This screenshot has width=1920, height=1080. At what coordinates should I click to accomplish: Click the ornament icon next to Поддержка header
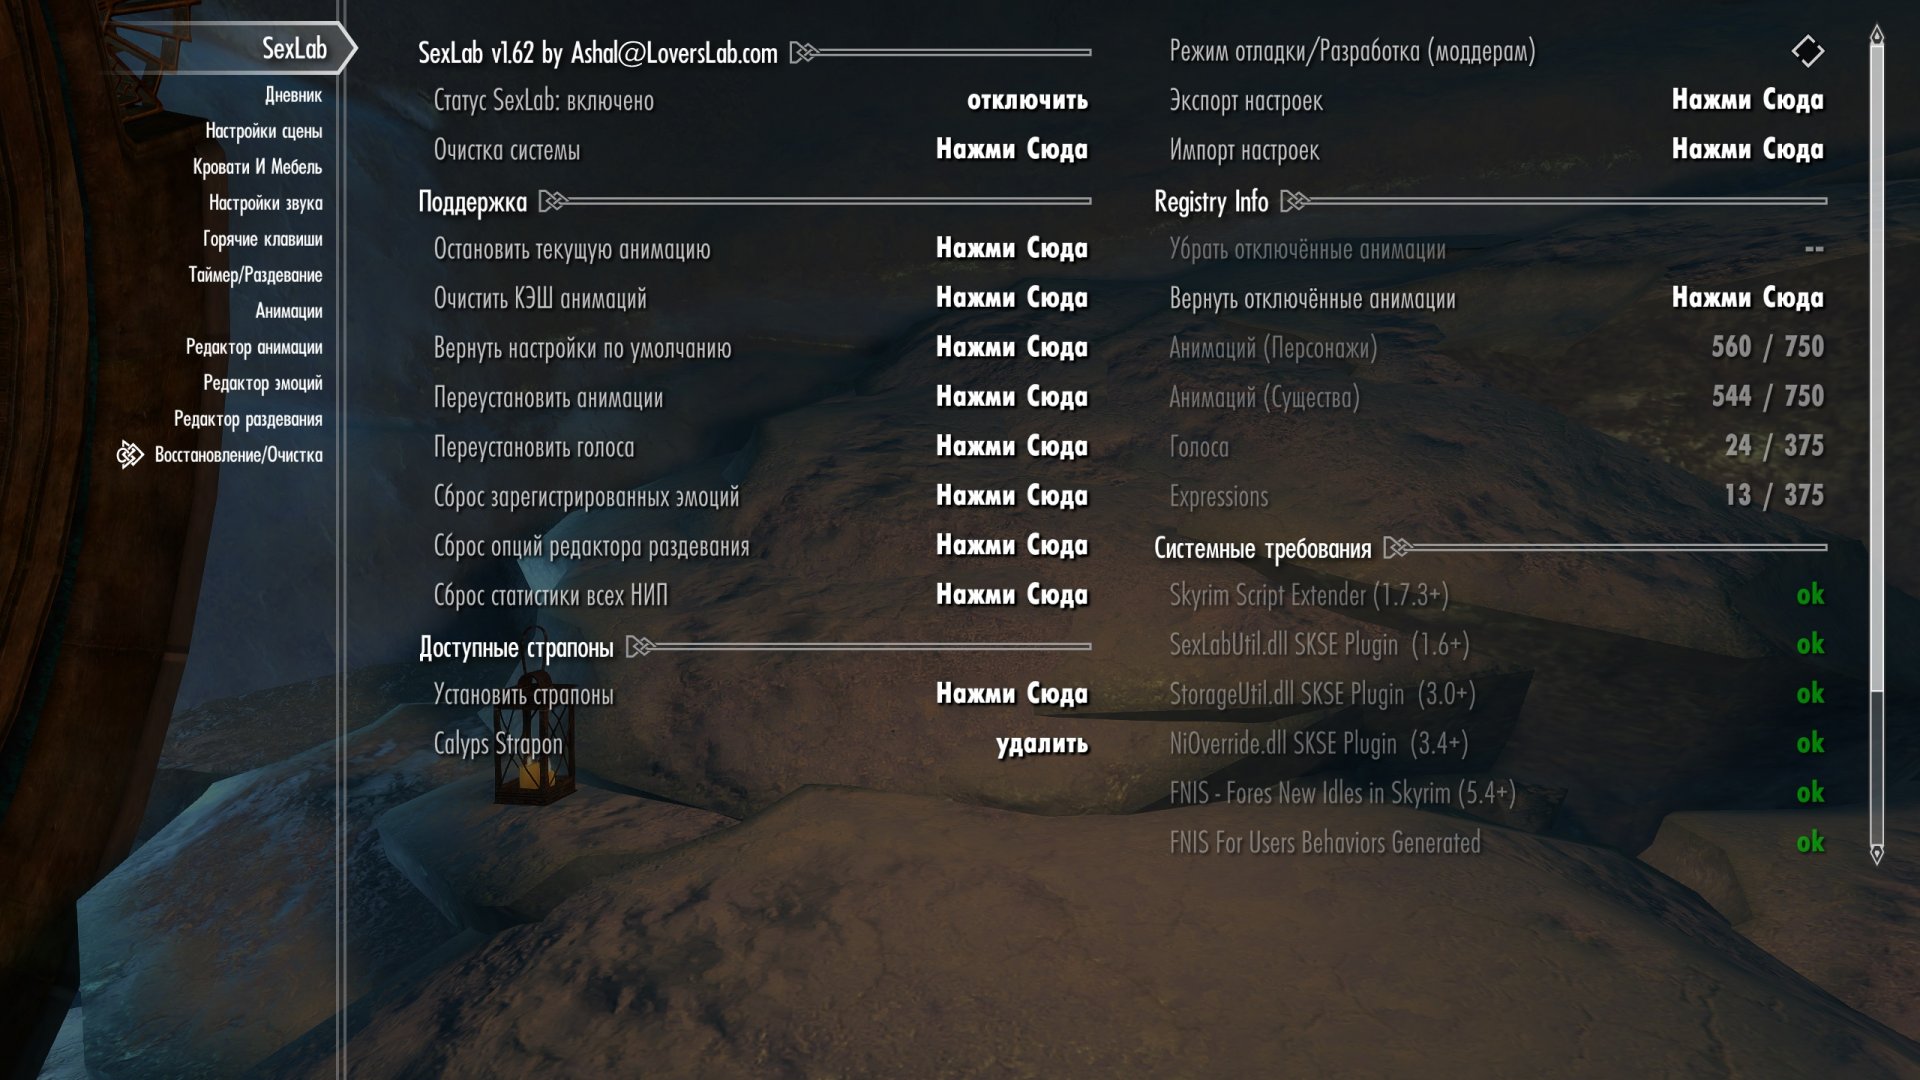[553, 202]
